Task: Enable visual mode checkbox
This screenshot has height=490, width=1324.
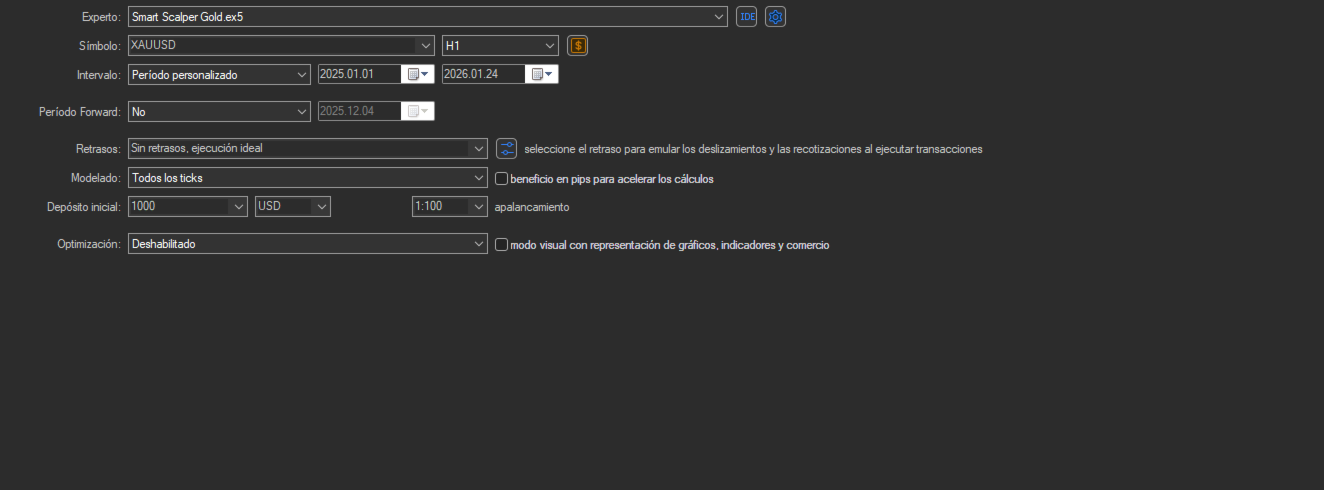Action: [502, 244]
